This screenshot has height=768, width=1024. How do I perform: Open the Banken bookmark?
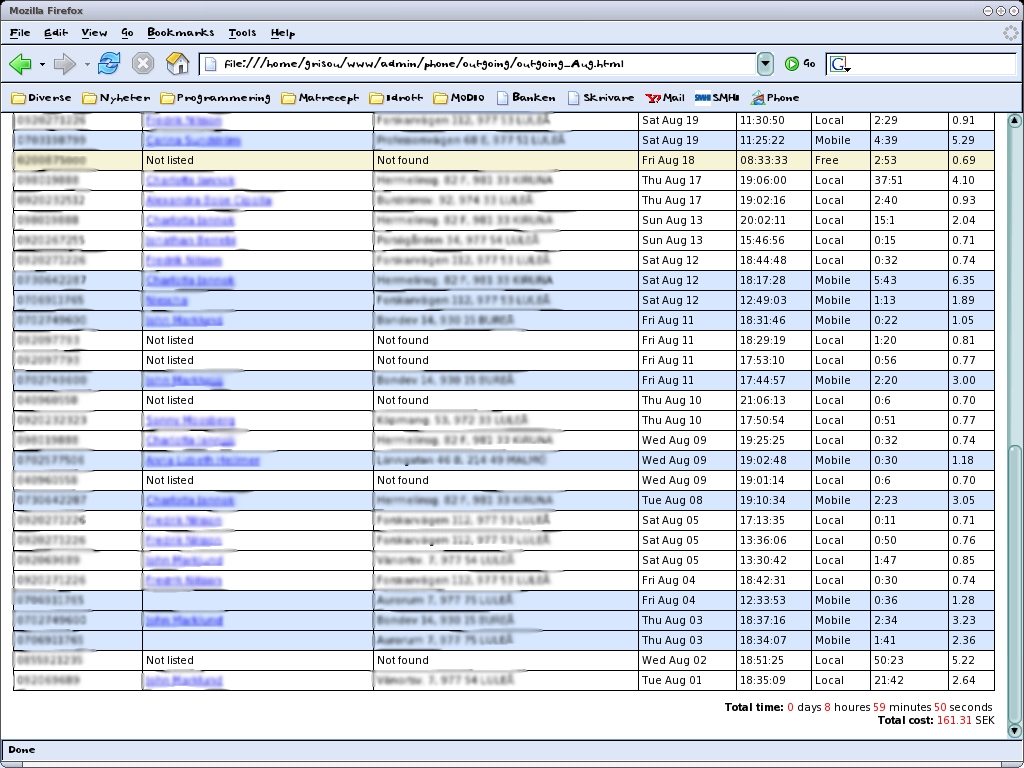pos(525,98)
